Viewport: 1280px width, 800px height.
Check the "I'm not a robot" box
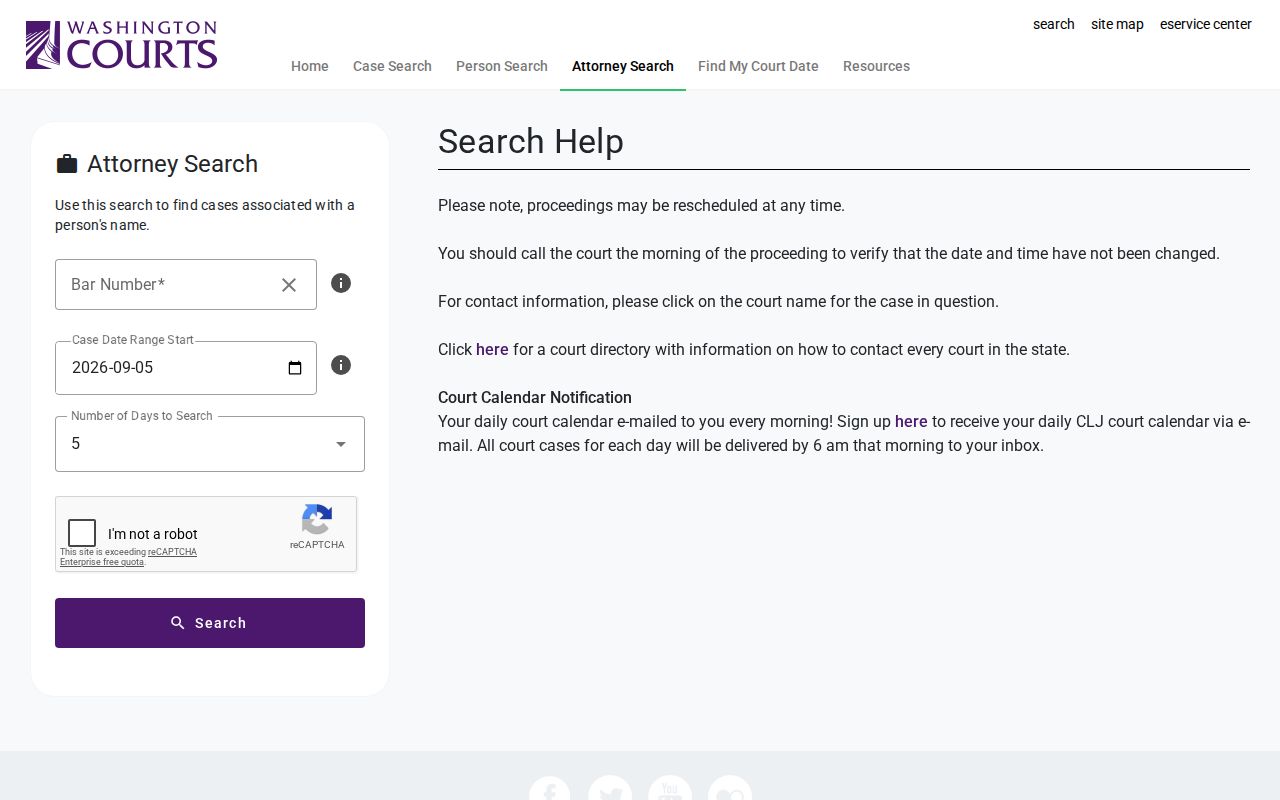(x=82, y=533)
